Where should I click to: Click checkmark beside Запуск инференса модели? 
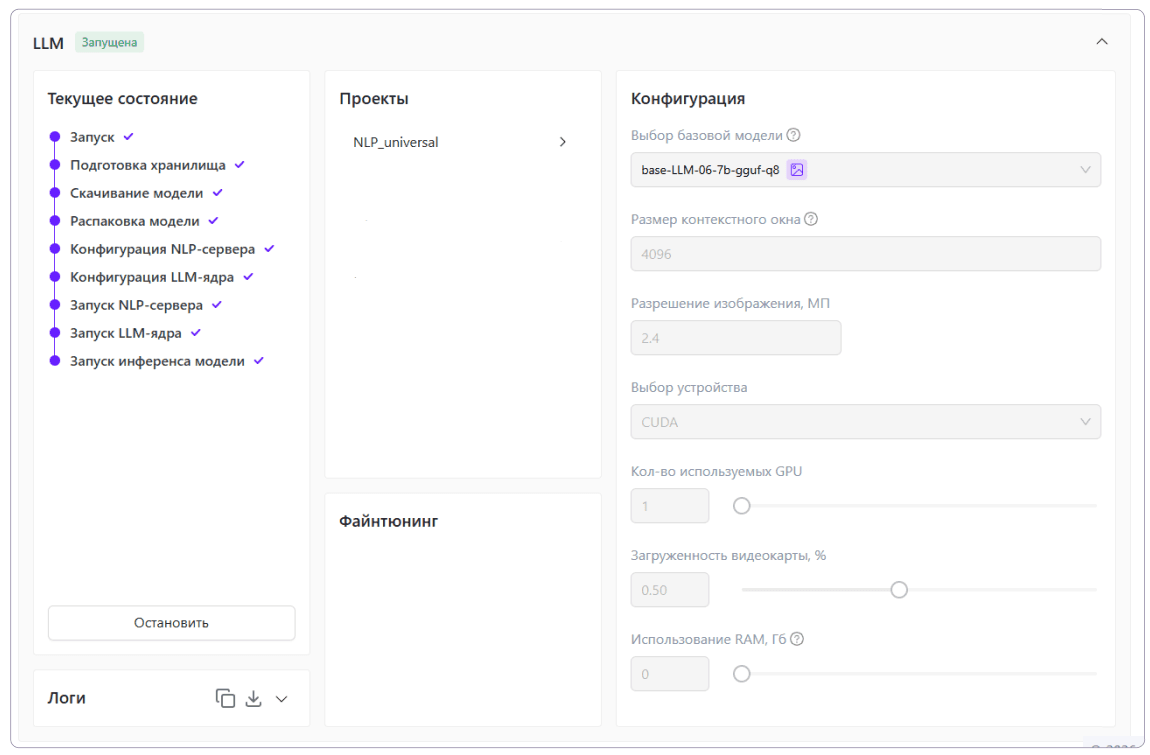point(258,361)
